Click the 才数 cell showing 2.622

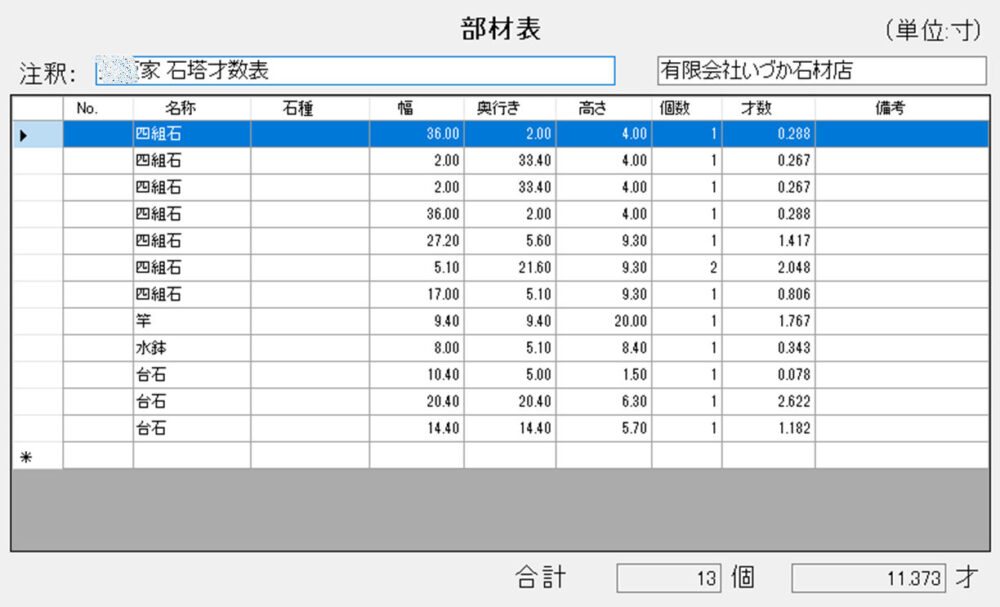pyautogui.click(x=768, y=402)
